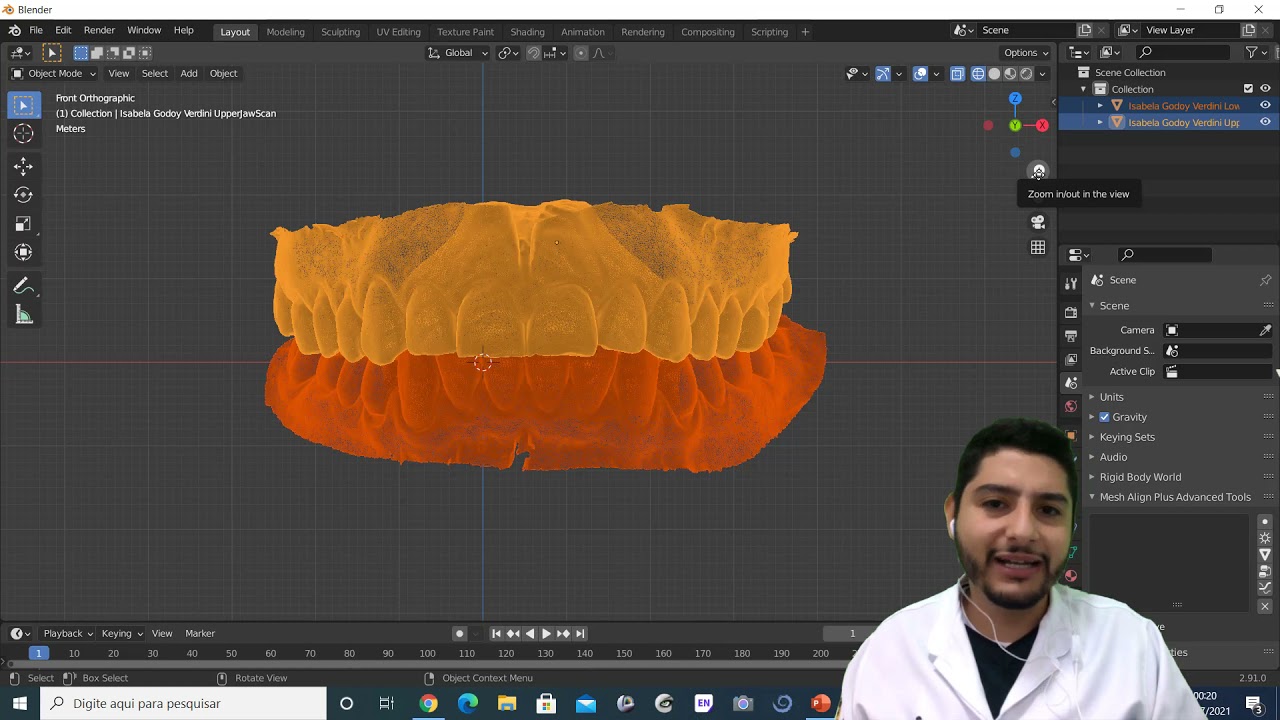The image size is (1280, 720).
Task: Enable the Gravity checkbox
Action: click(1104, 417)
